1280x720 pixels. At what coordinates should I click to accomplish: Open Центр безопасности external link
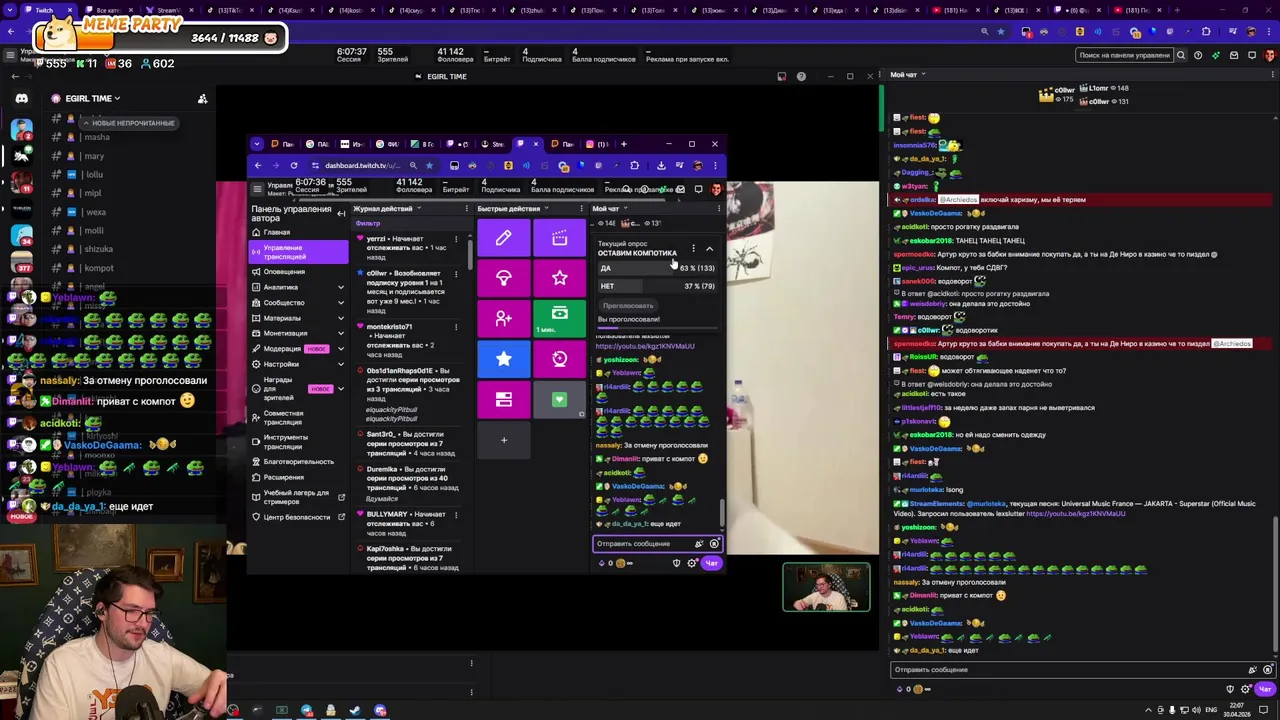pos(298,517)
